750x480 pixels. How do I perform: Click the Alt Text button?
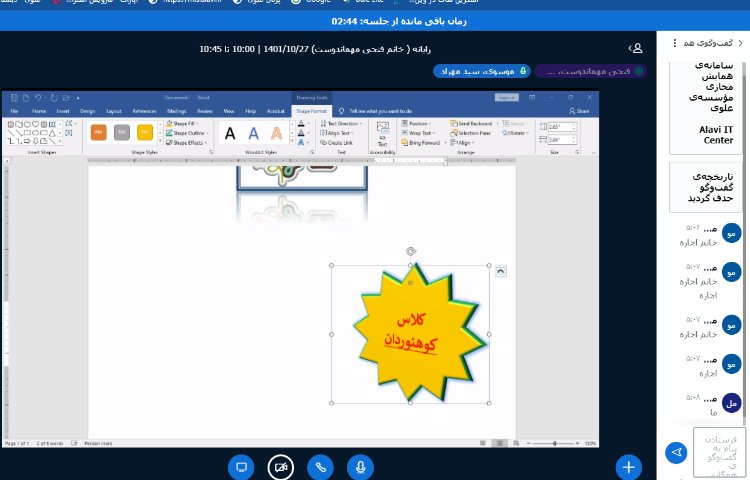pyautogui.click(x=383, y=134)
